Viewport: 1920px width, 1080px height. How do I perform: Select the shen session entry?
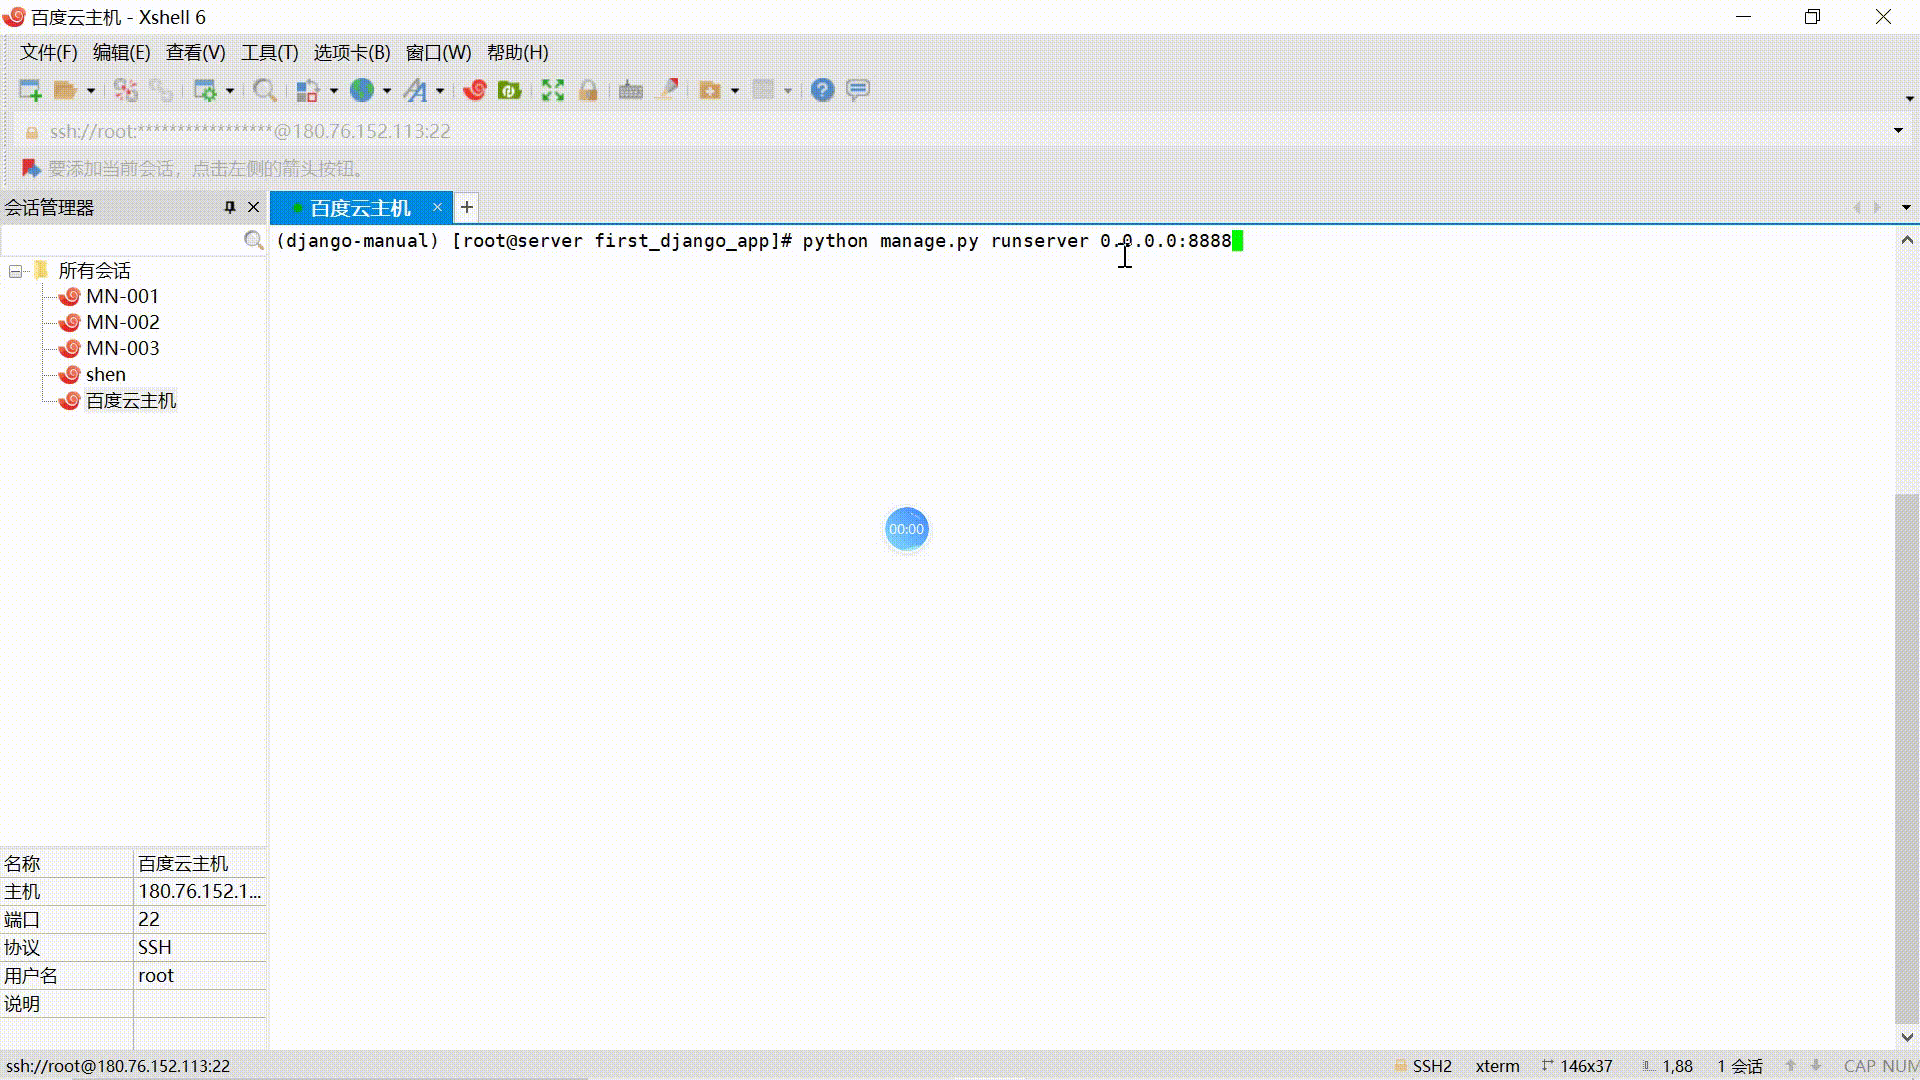click(x=105, y=373)
